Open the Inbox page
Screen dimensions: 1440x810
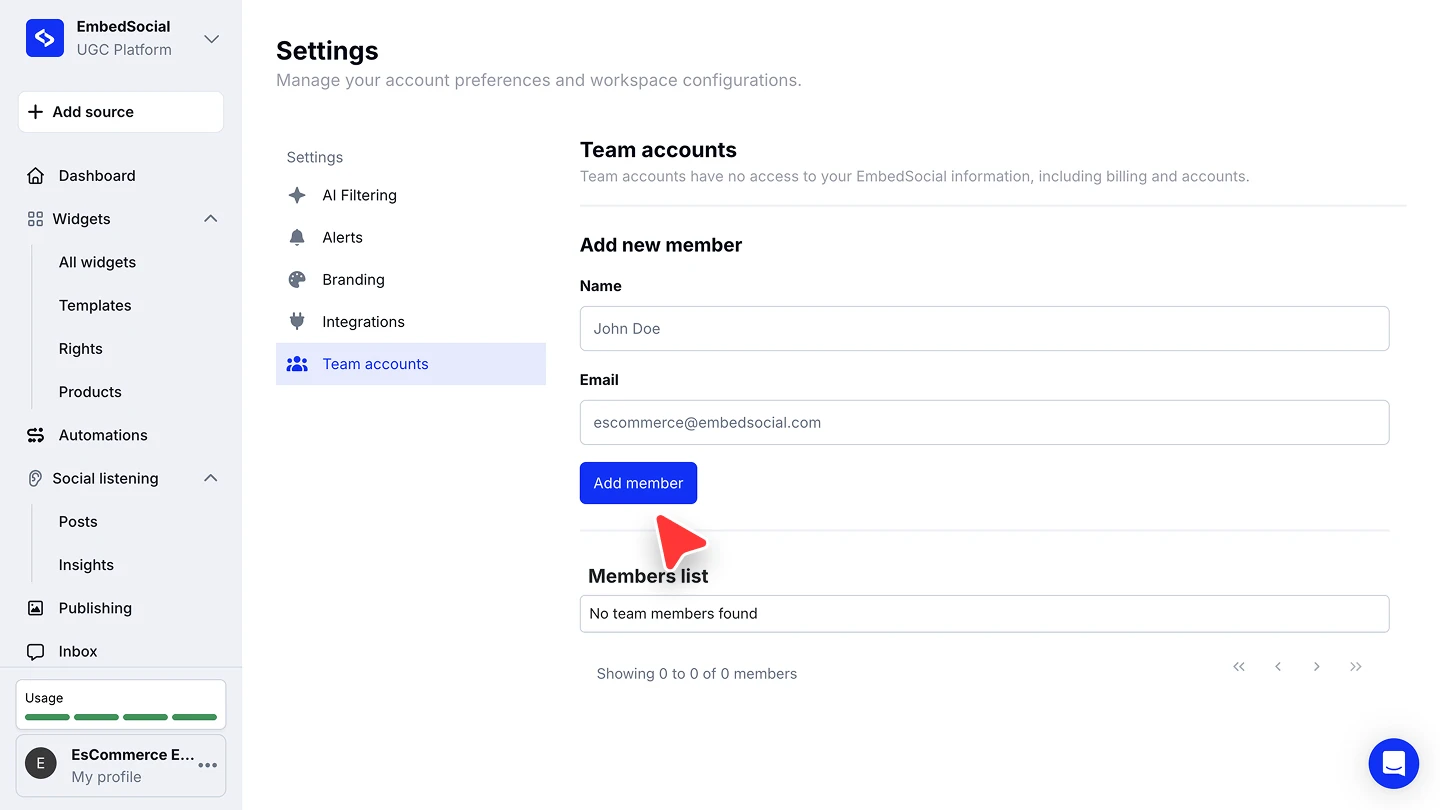coord(78,652)
